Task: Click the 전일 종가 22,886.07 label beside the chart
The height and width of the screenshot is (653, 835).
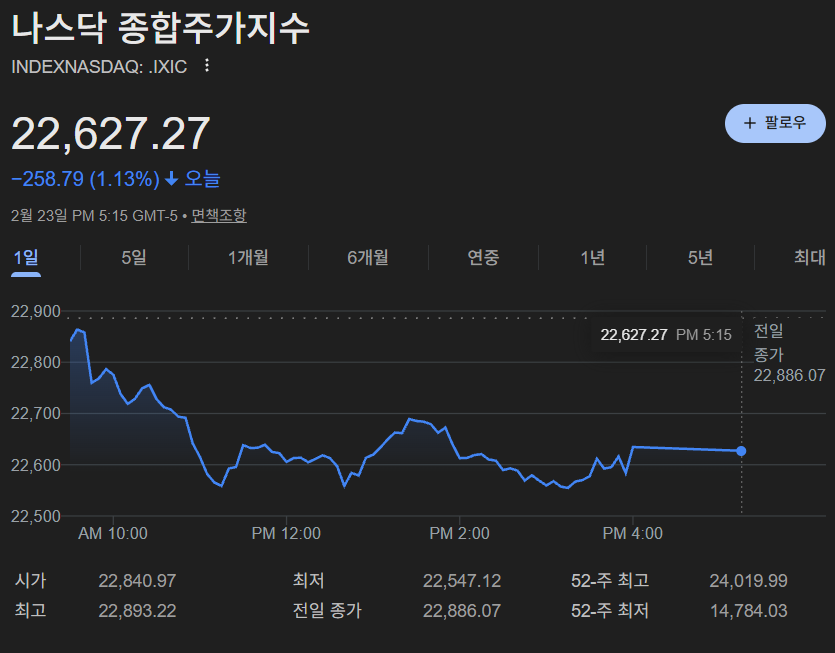Action: pyautogui.click(x=788, y=354)
